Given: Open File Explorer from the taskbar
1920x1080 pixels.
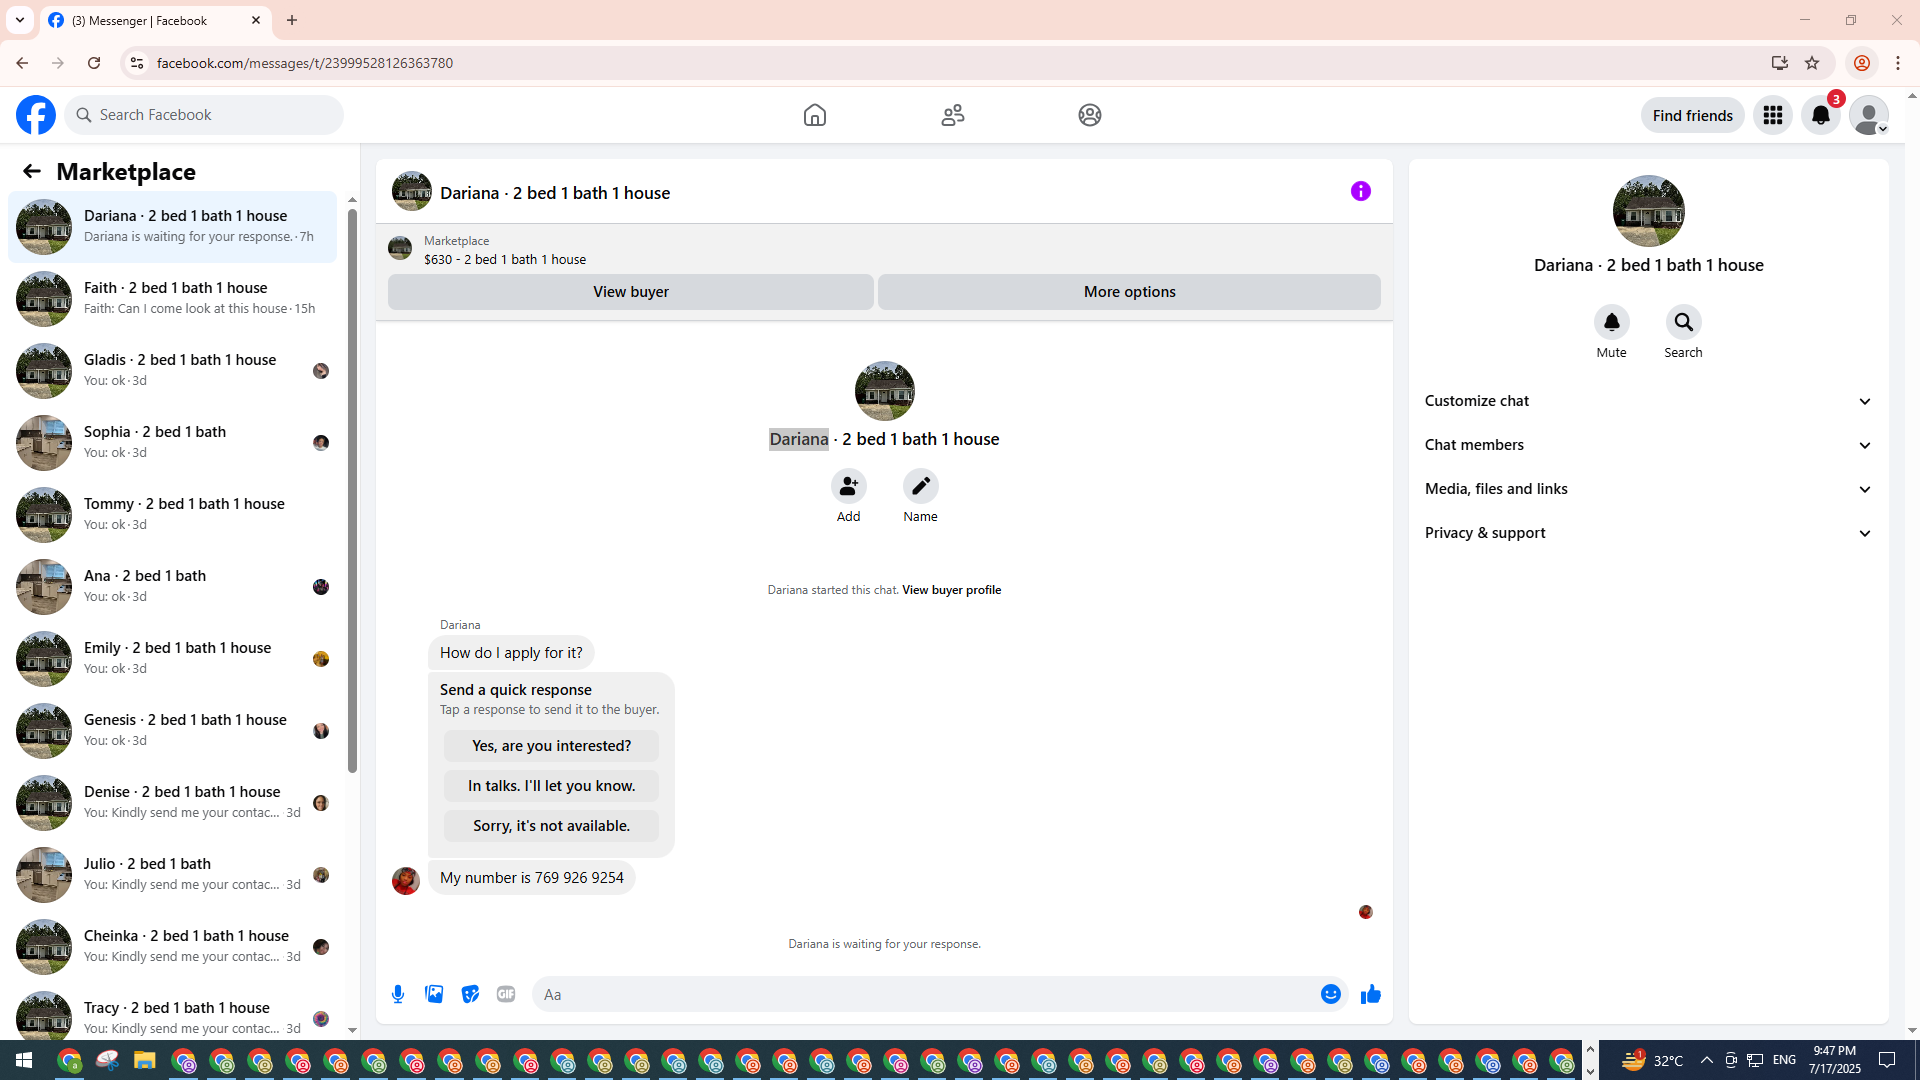Looking at the screenshot, I should (x=145, y=1060).
